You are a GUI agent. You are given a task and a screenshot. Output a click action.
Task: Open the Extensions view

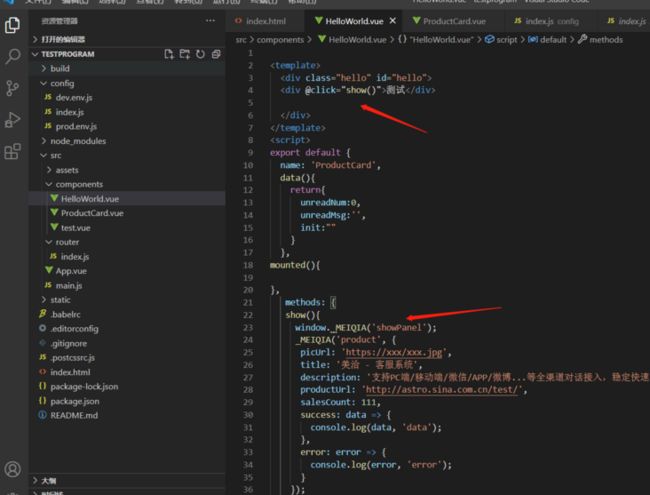12,151
